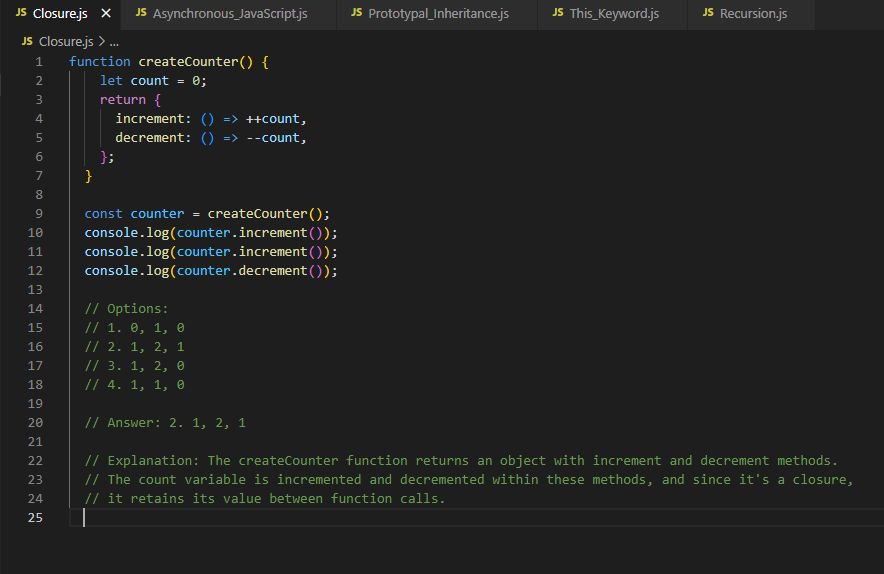884x574 pixels.
Task: Switch to the Asynchronous_JavaScript.js tab
Action: click(230, 14)
